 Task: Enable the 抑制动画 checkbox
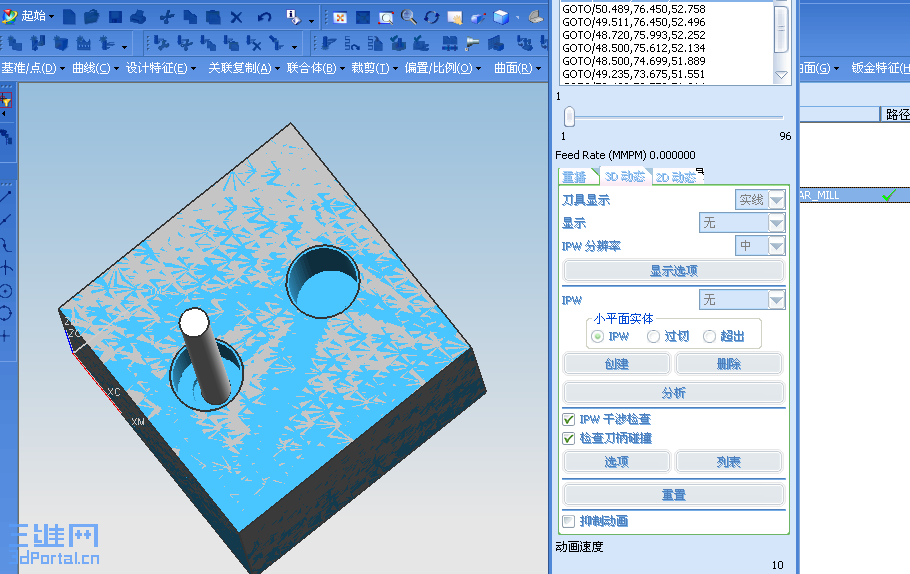569,521
